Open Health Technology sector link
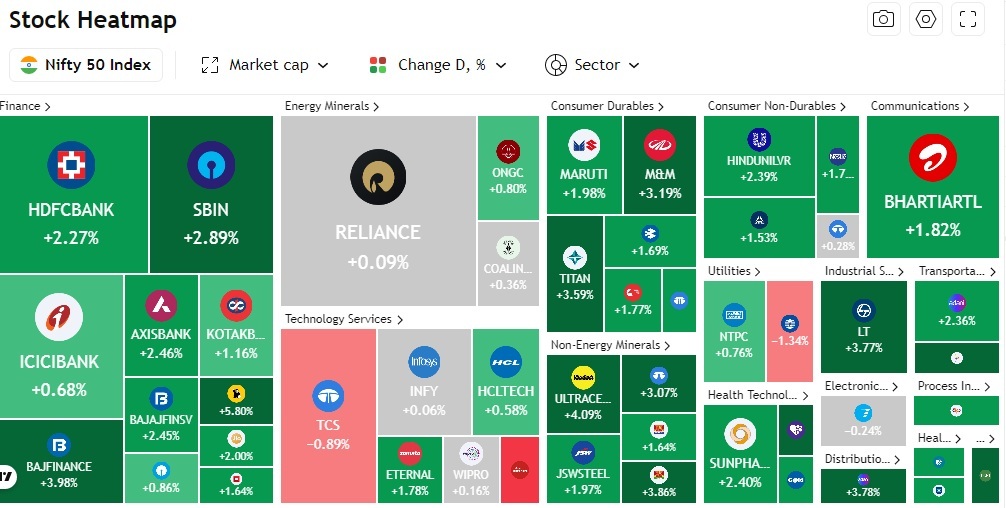Screen dimensions: 1006x508 pyautogui.click(x=758, y=395)
